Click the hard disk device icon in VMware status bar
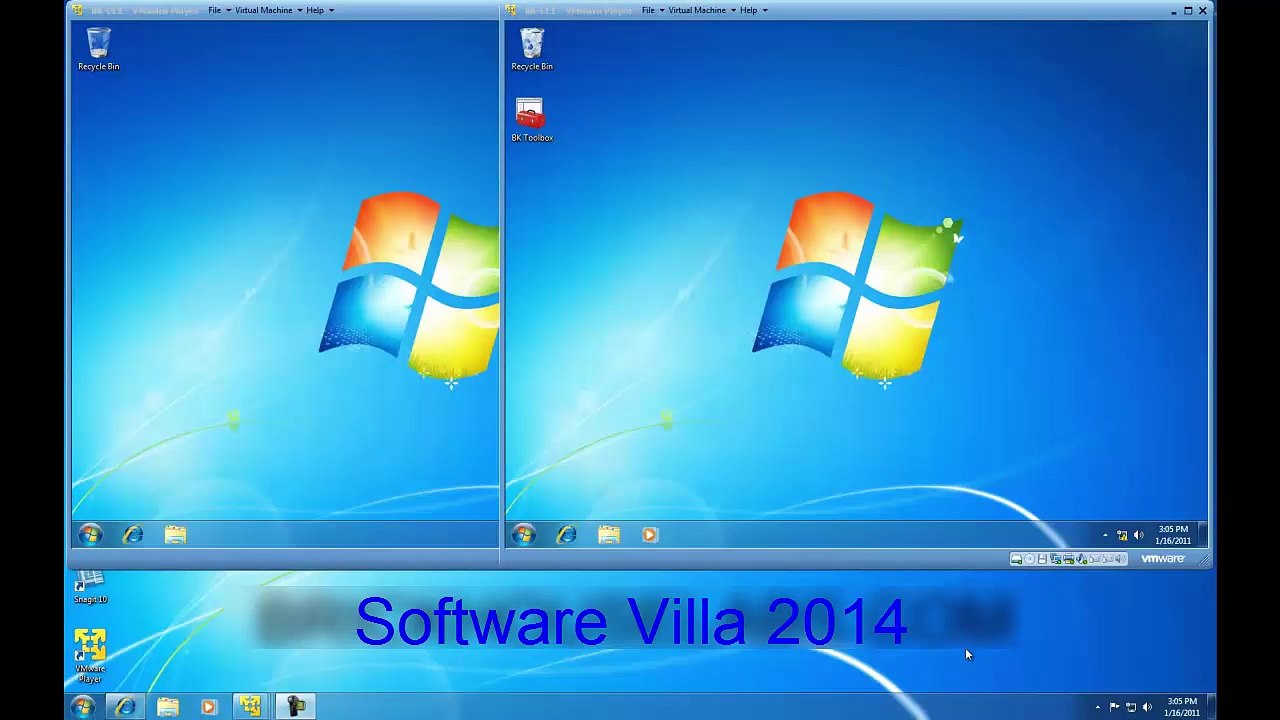Screen dimensions: 1280x720 tap(1016, 559)
